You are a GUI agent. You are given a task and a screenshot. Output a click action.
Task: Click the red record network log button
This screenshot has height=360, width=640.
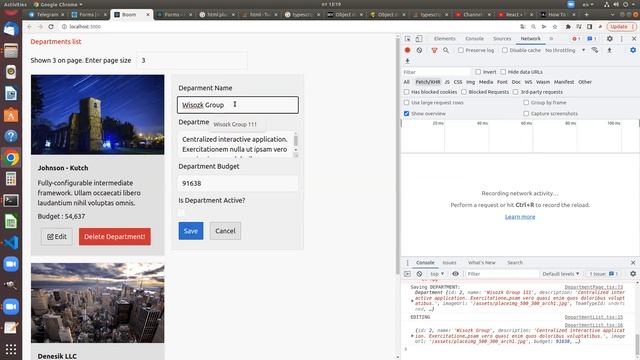(x=407, y=50)
